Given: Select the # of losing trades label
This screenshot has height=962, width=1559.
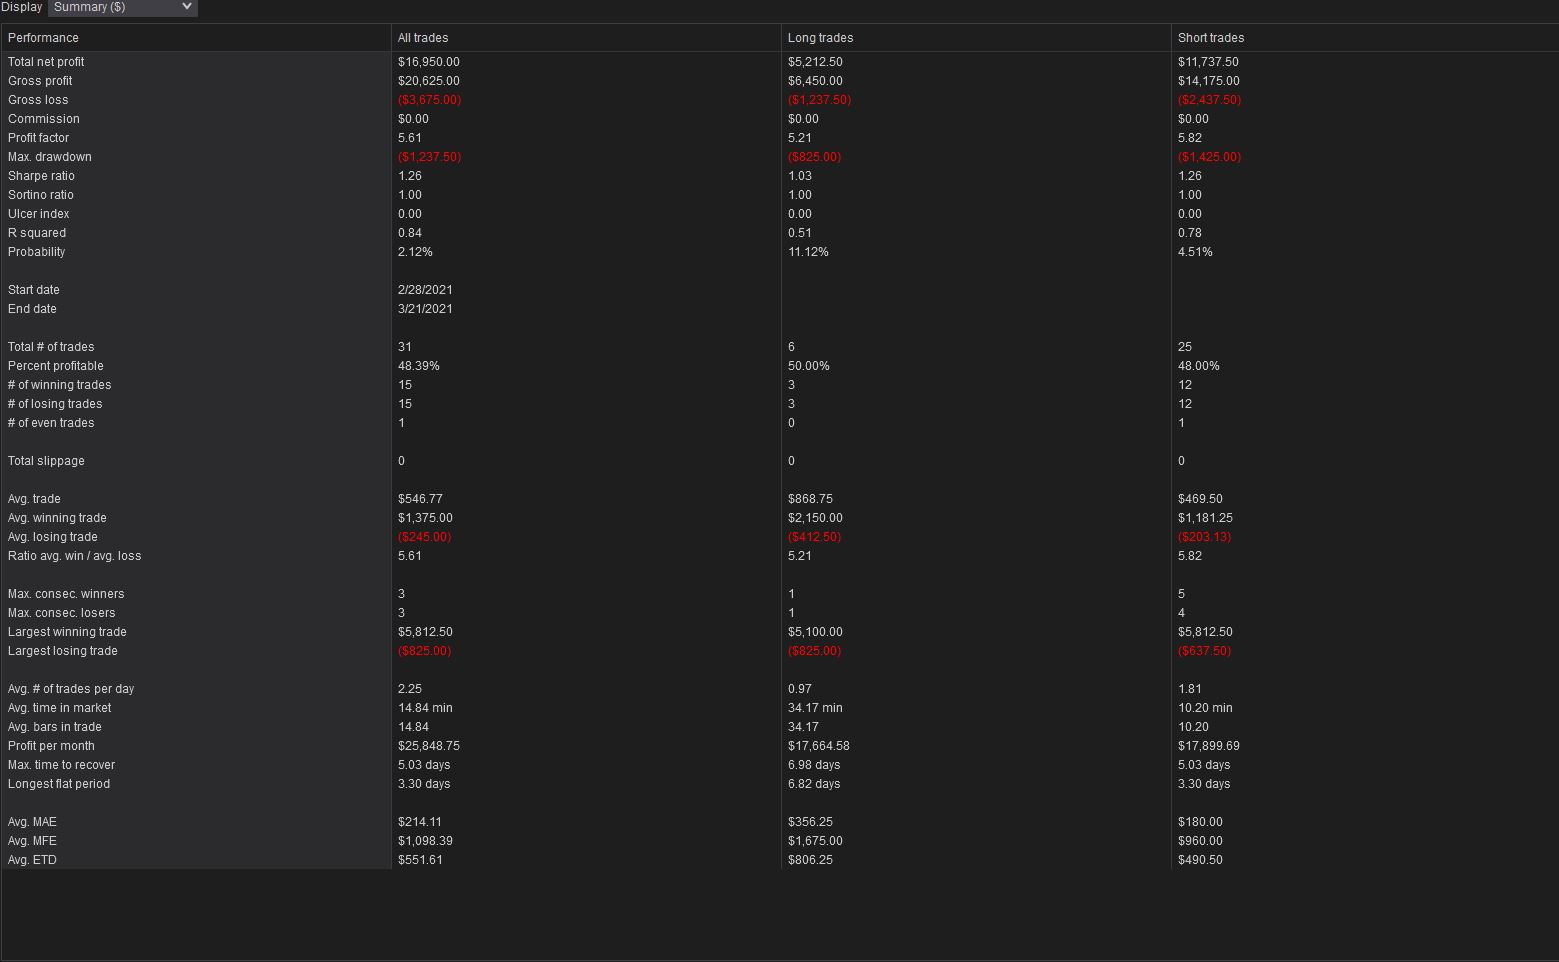Looking at the screenshot, I should 55,404.
